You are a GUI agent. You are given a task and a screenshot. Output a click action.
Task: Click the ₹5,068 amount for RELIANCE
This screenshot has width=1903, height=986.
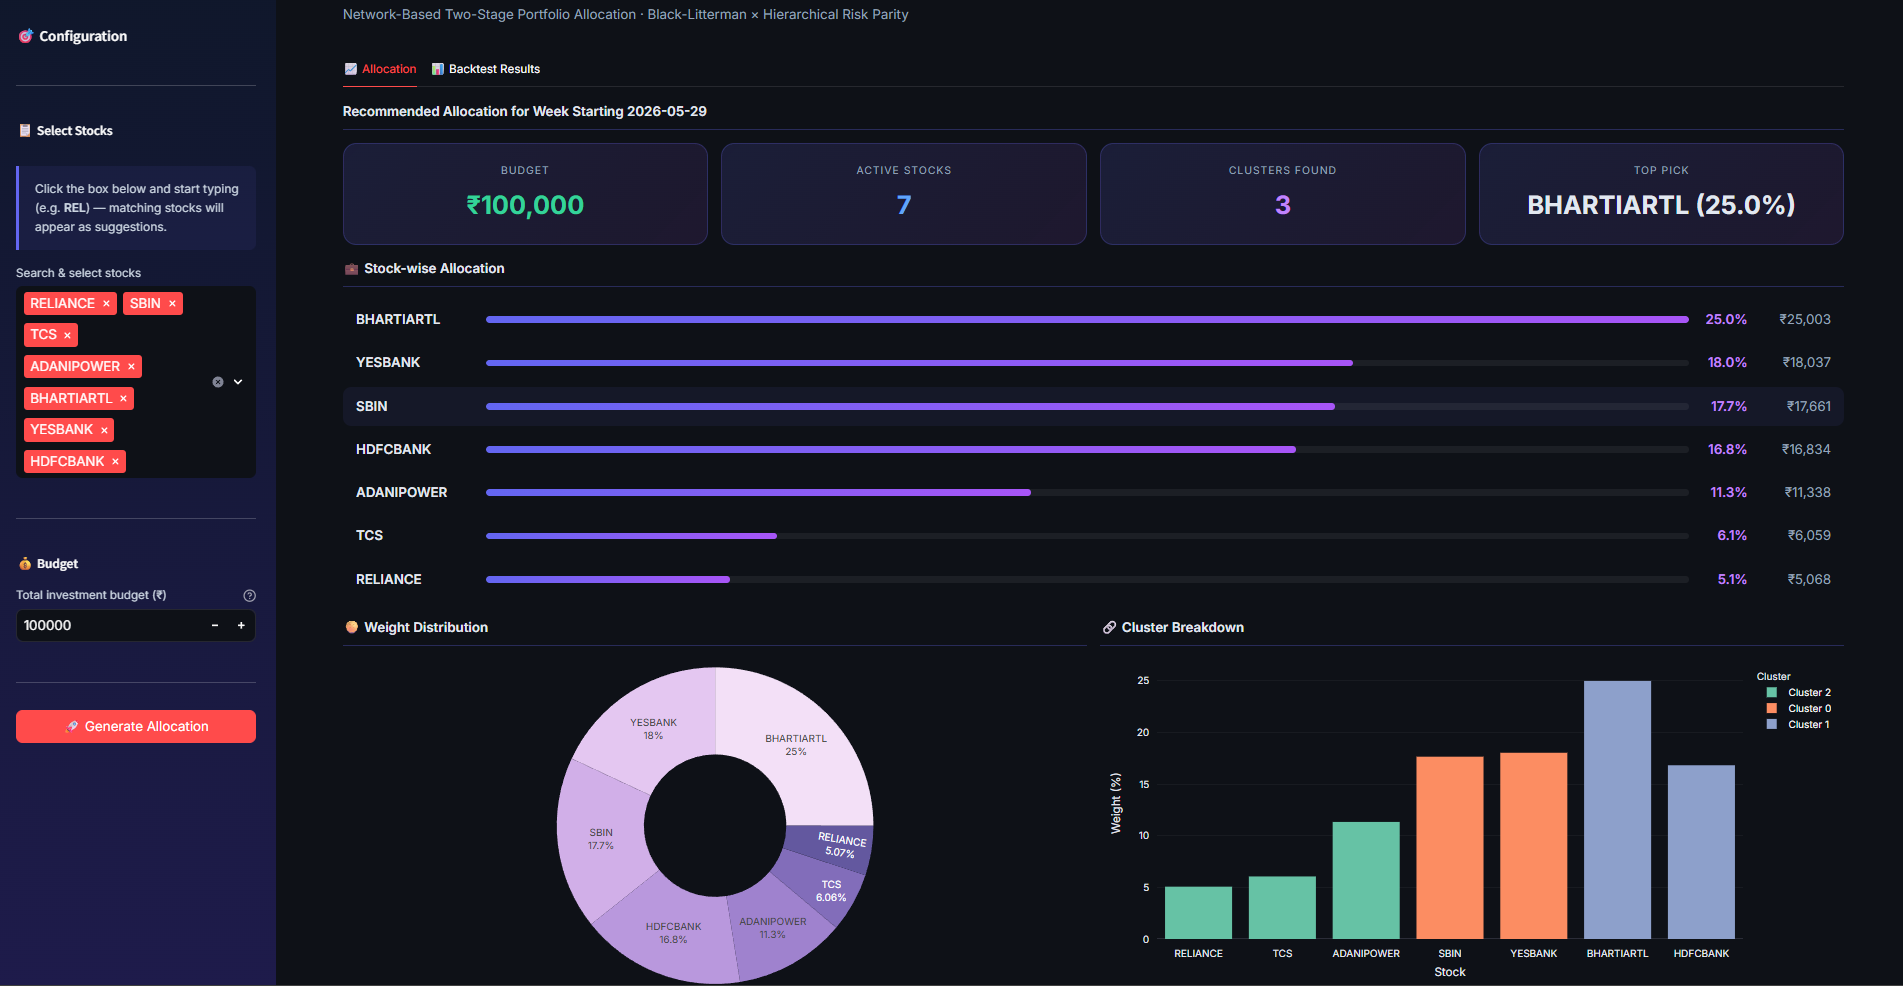coord(1809,580)
